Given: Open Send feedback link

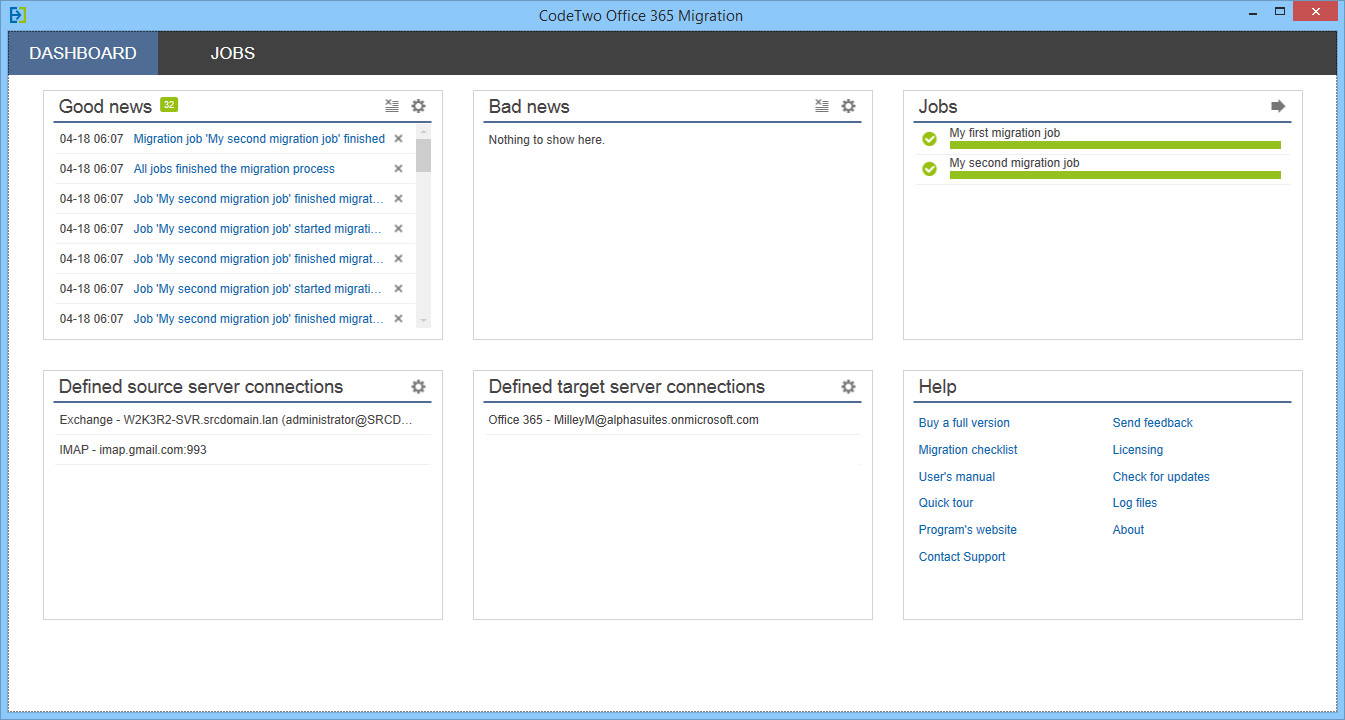Looking at the screenshot, I should (1153, 423).
